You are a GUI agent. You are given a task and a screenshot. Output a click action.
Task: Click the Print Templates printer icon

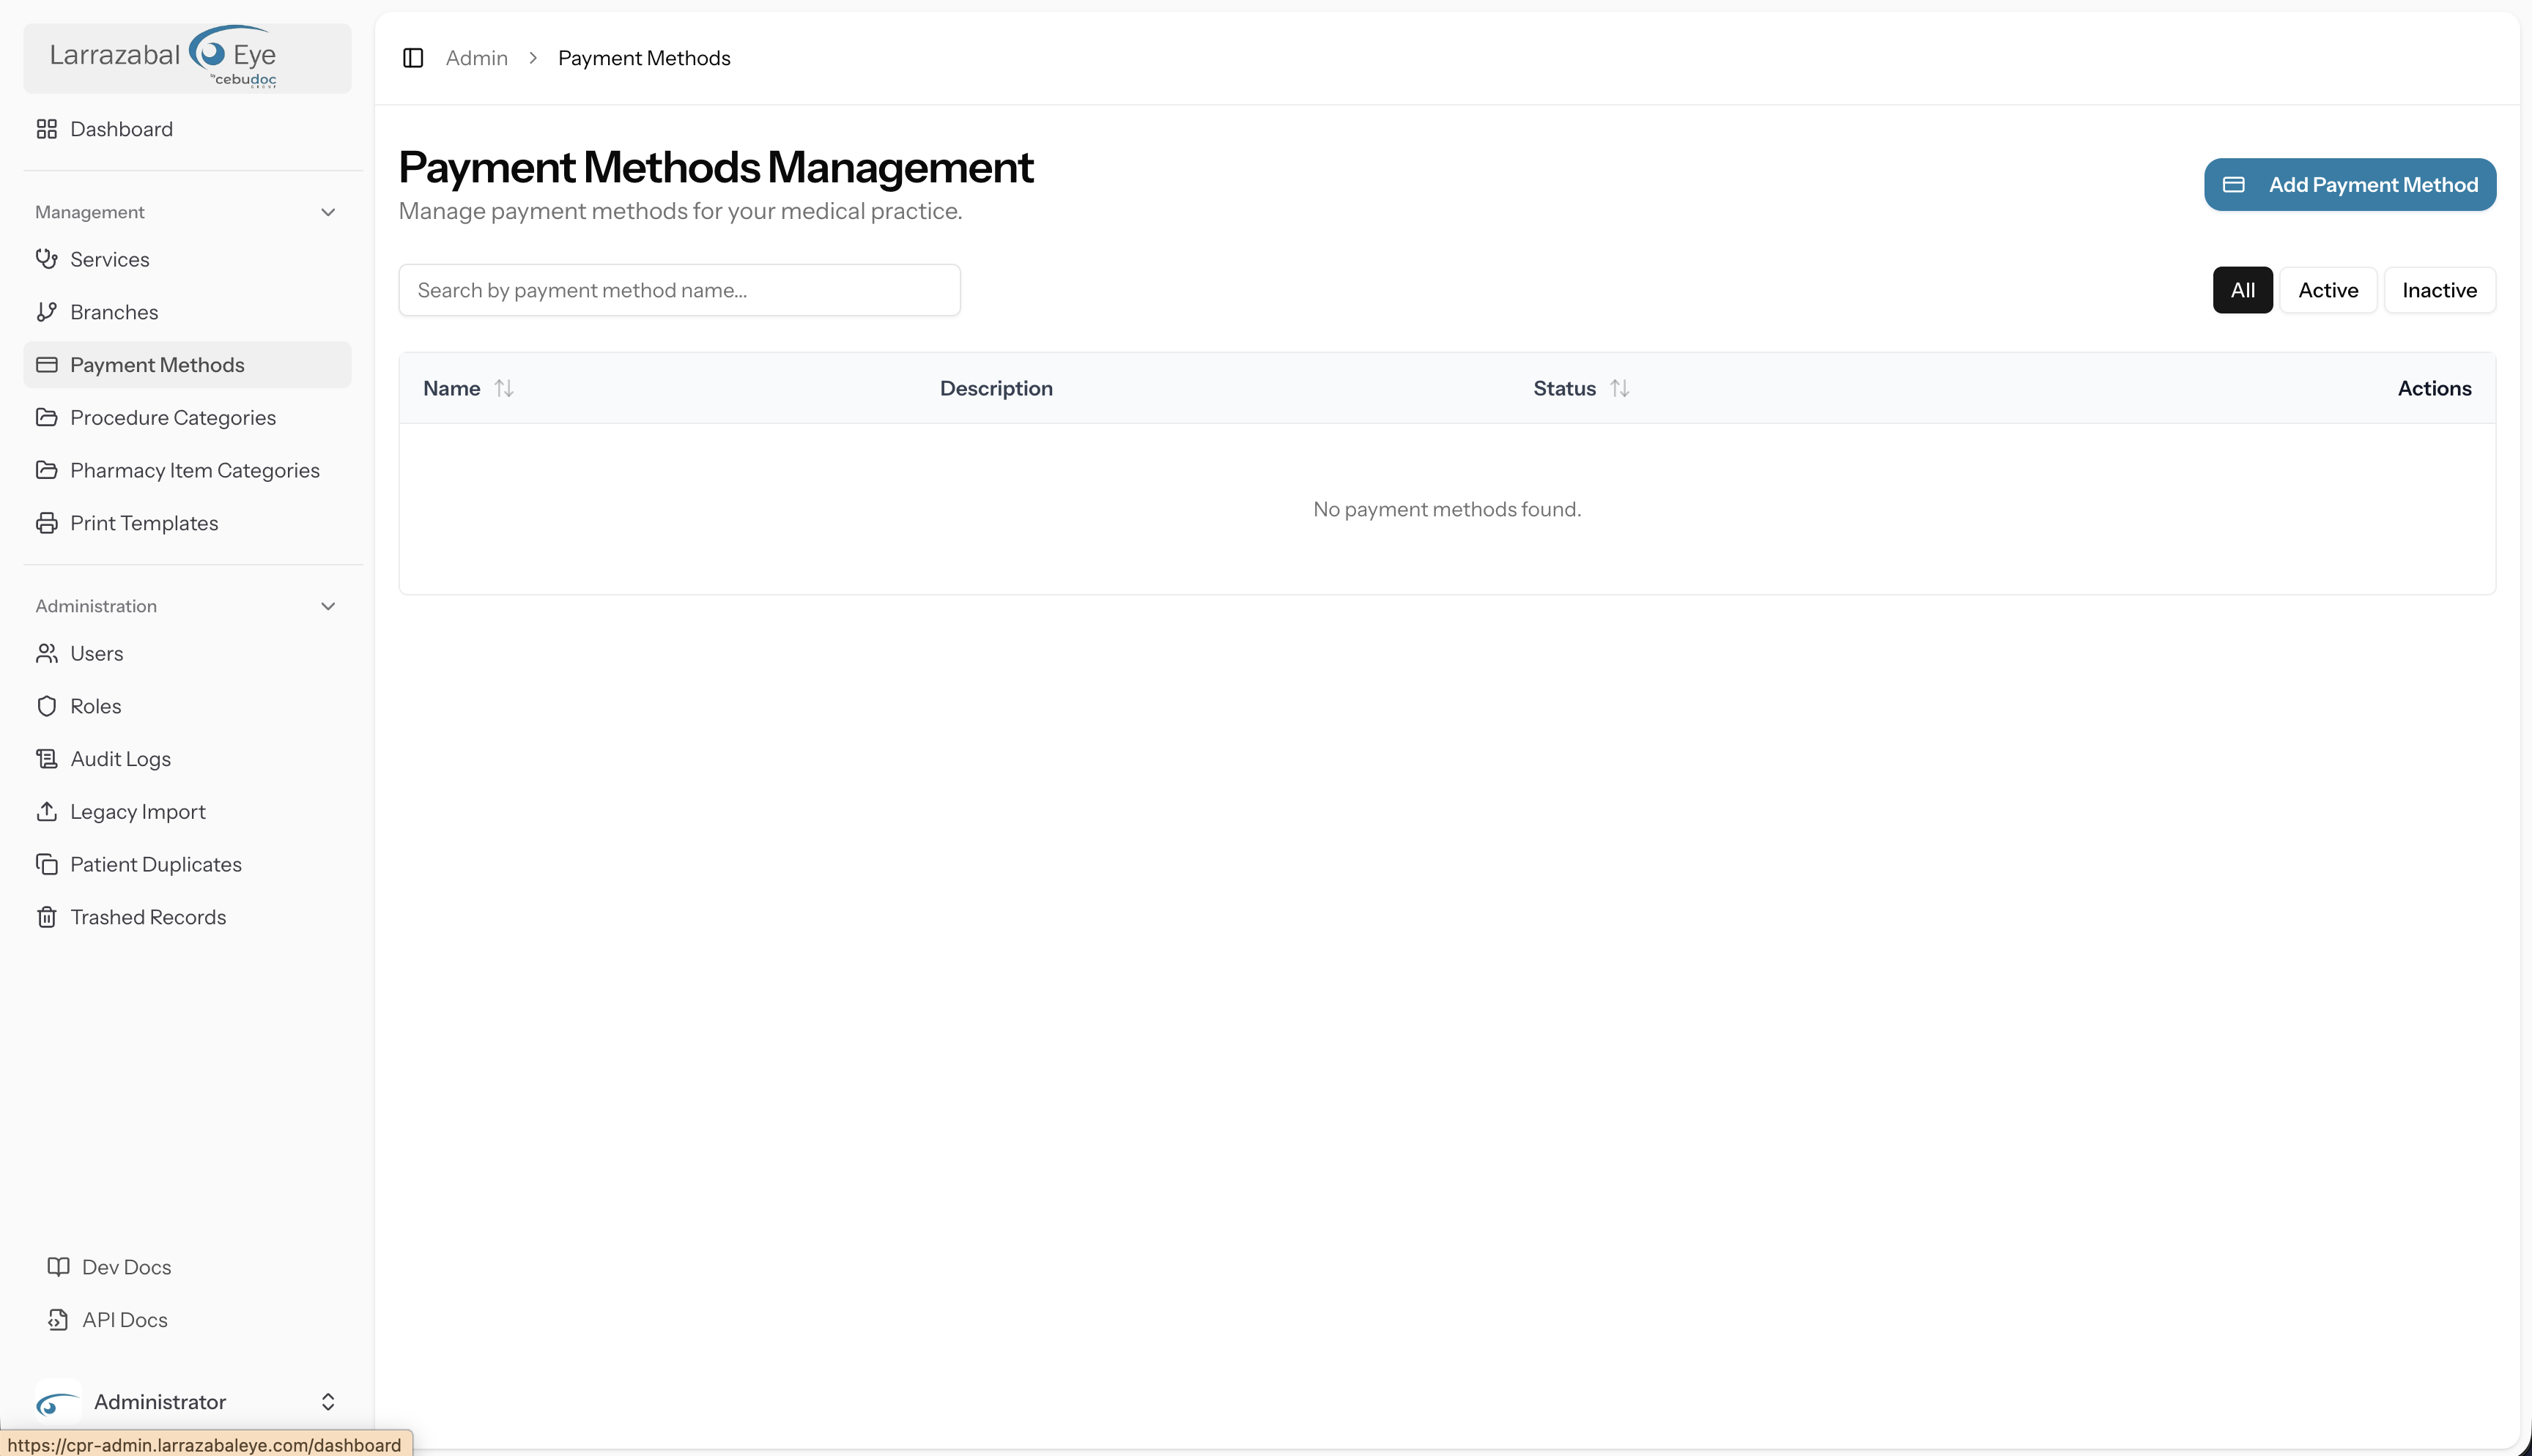[46, 523]
